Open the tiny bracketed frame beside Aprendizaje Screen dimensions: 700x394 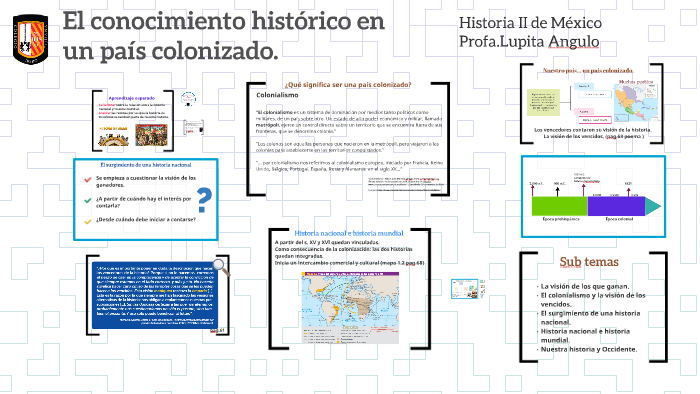pos(194,127)
